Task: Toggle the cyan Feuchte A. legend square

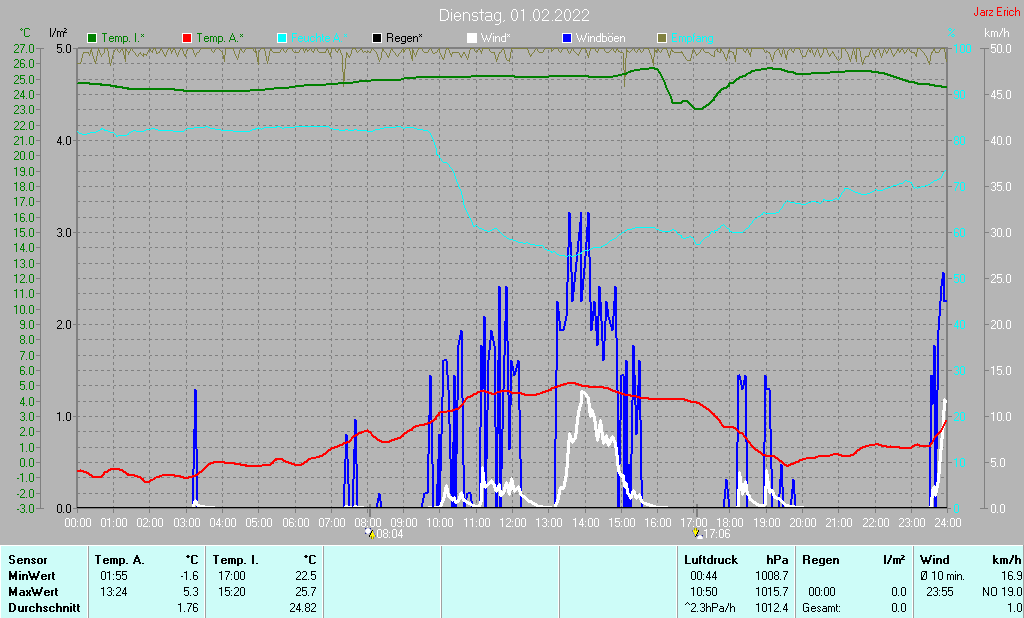Action: click(282, 38)
